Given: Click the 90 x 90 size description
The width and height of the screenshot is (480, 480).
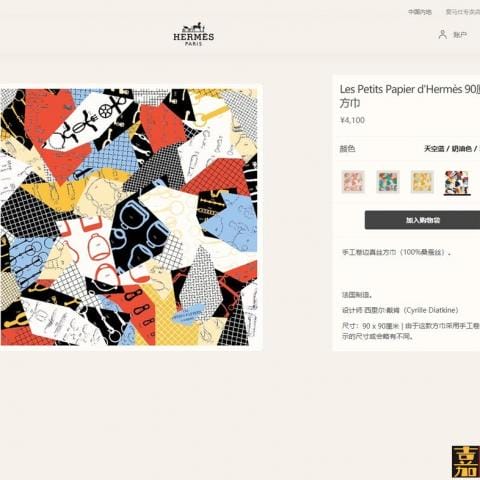Looking at the screenshot, I should click(411, 331).
